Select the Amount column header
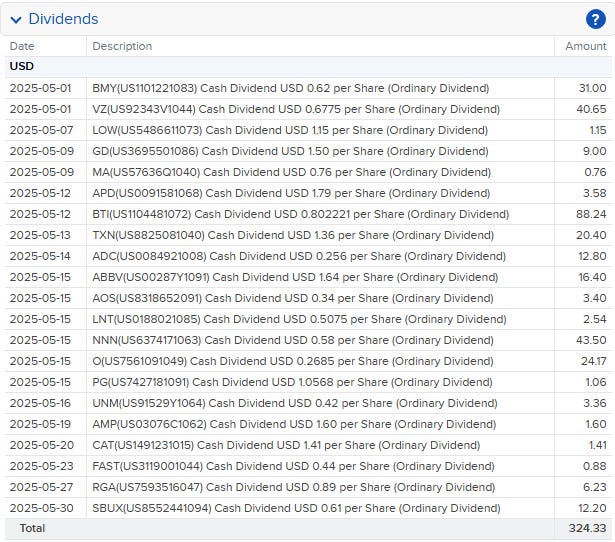This screenshot has width=615, height=542. pyautogui.click(x=586, y=46)
